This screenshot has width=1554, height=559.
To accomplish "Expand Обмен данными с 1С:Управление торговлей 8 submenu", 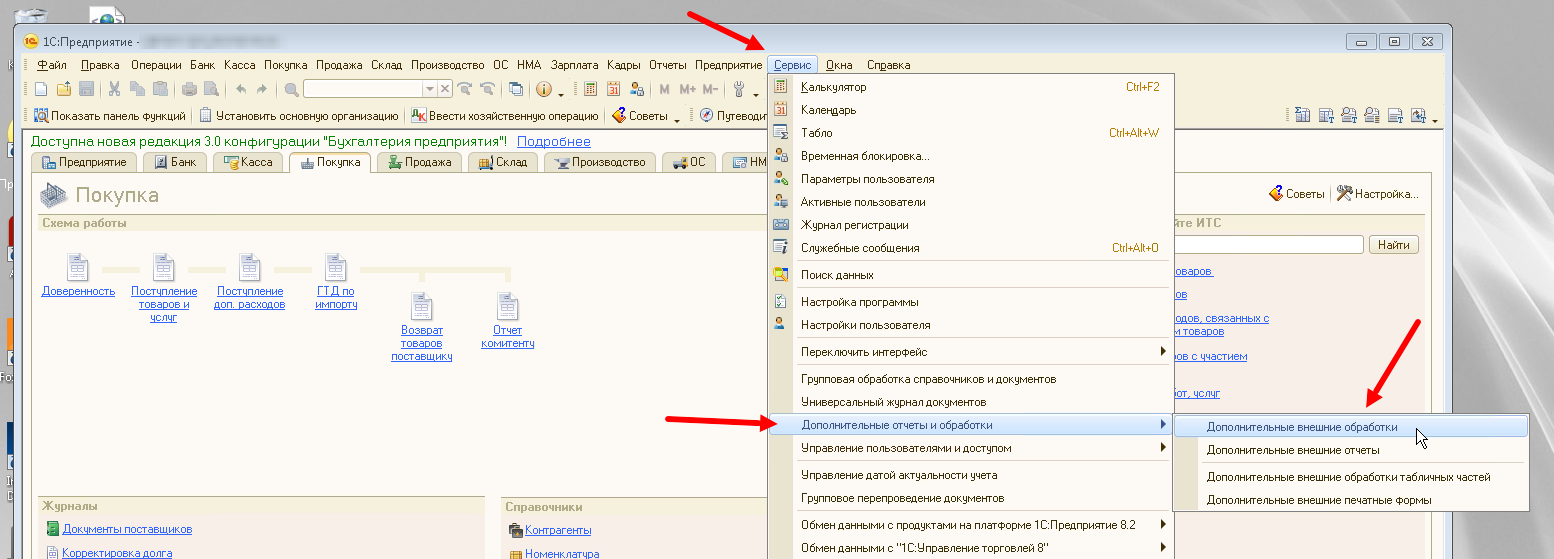I will click(x=1163, y=547).
